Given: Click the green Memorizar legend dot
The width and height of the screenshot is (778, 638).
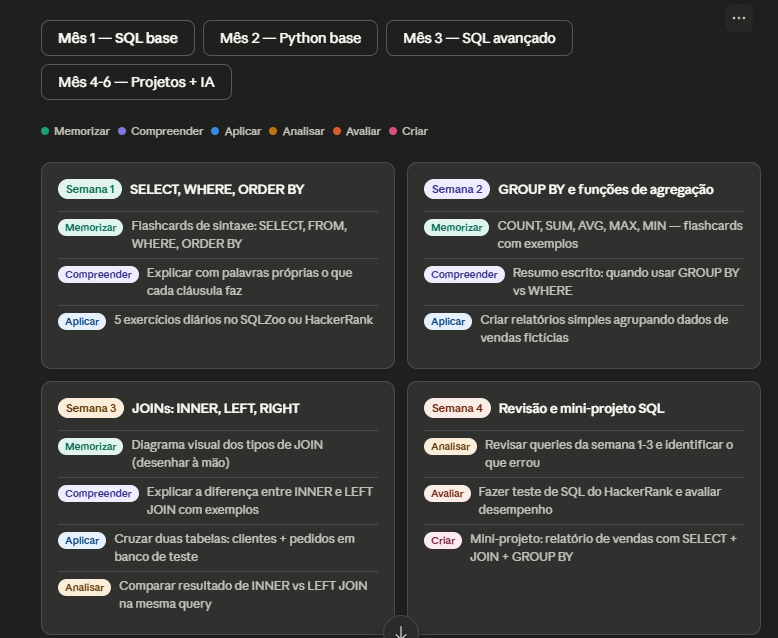Looking at the screenshot, I should (45, 131).
